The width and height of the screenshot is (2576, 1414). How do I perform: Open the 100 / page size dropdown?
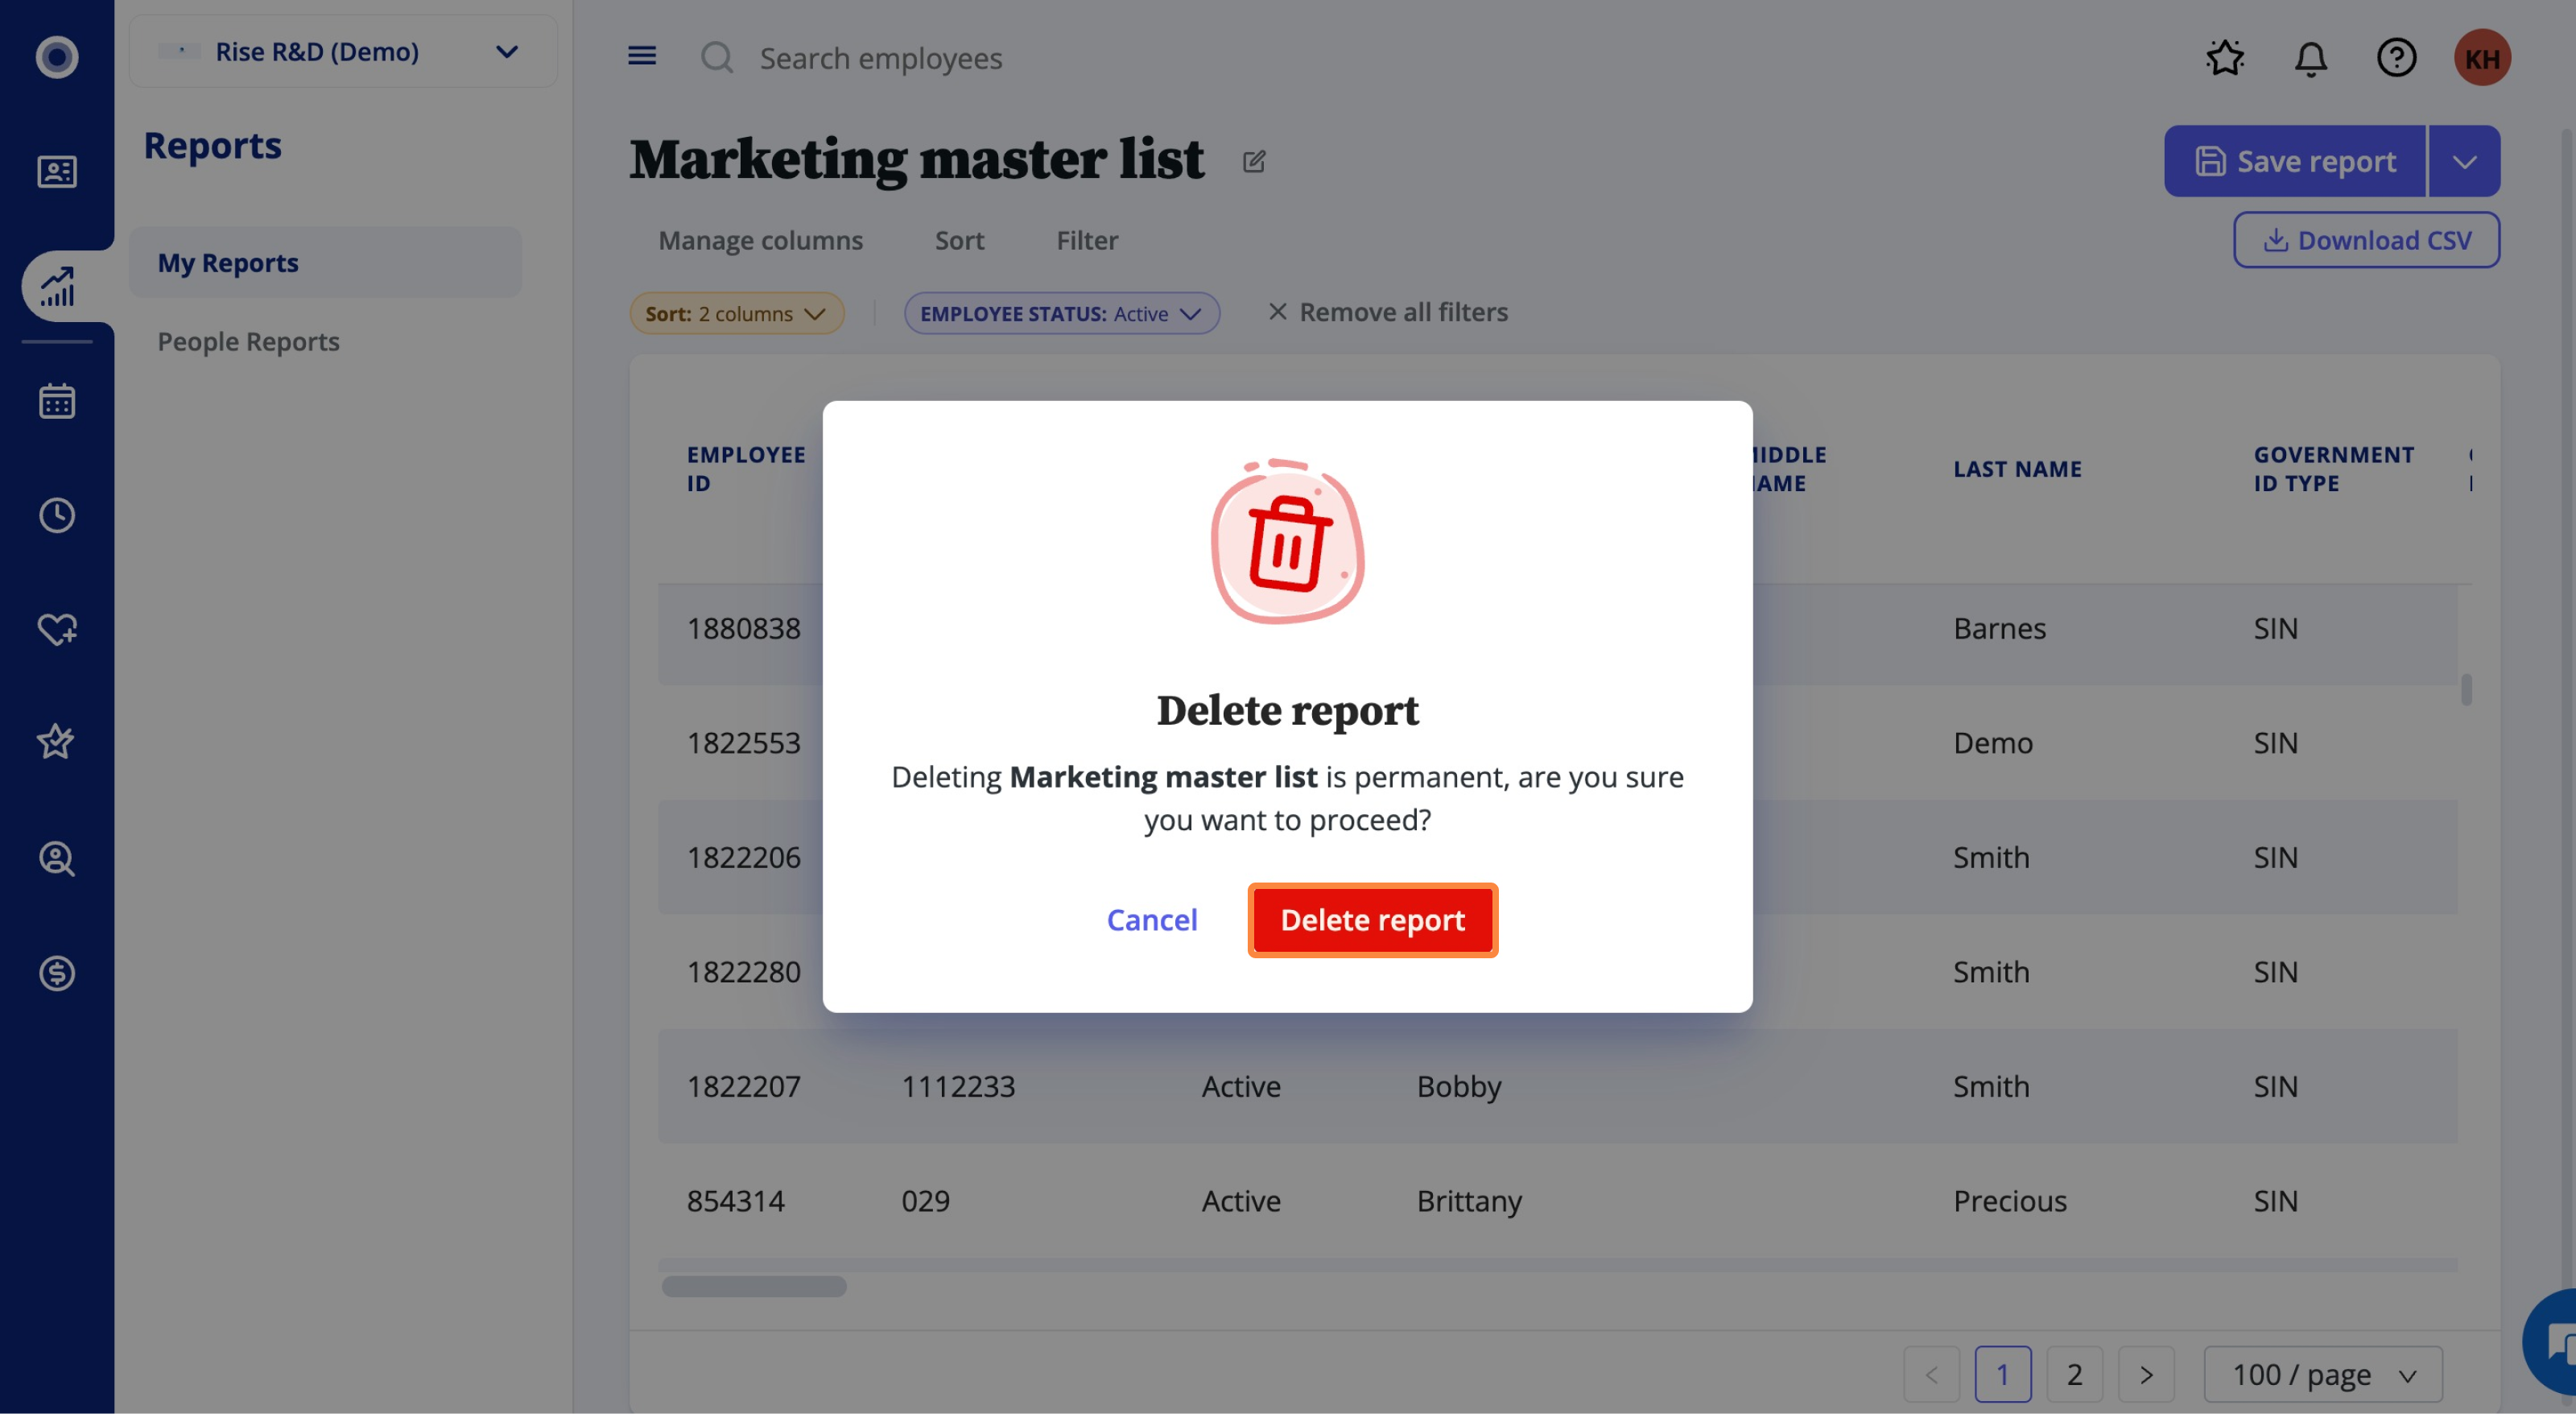point(2322,1375)
